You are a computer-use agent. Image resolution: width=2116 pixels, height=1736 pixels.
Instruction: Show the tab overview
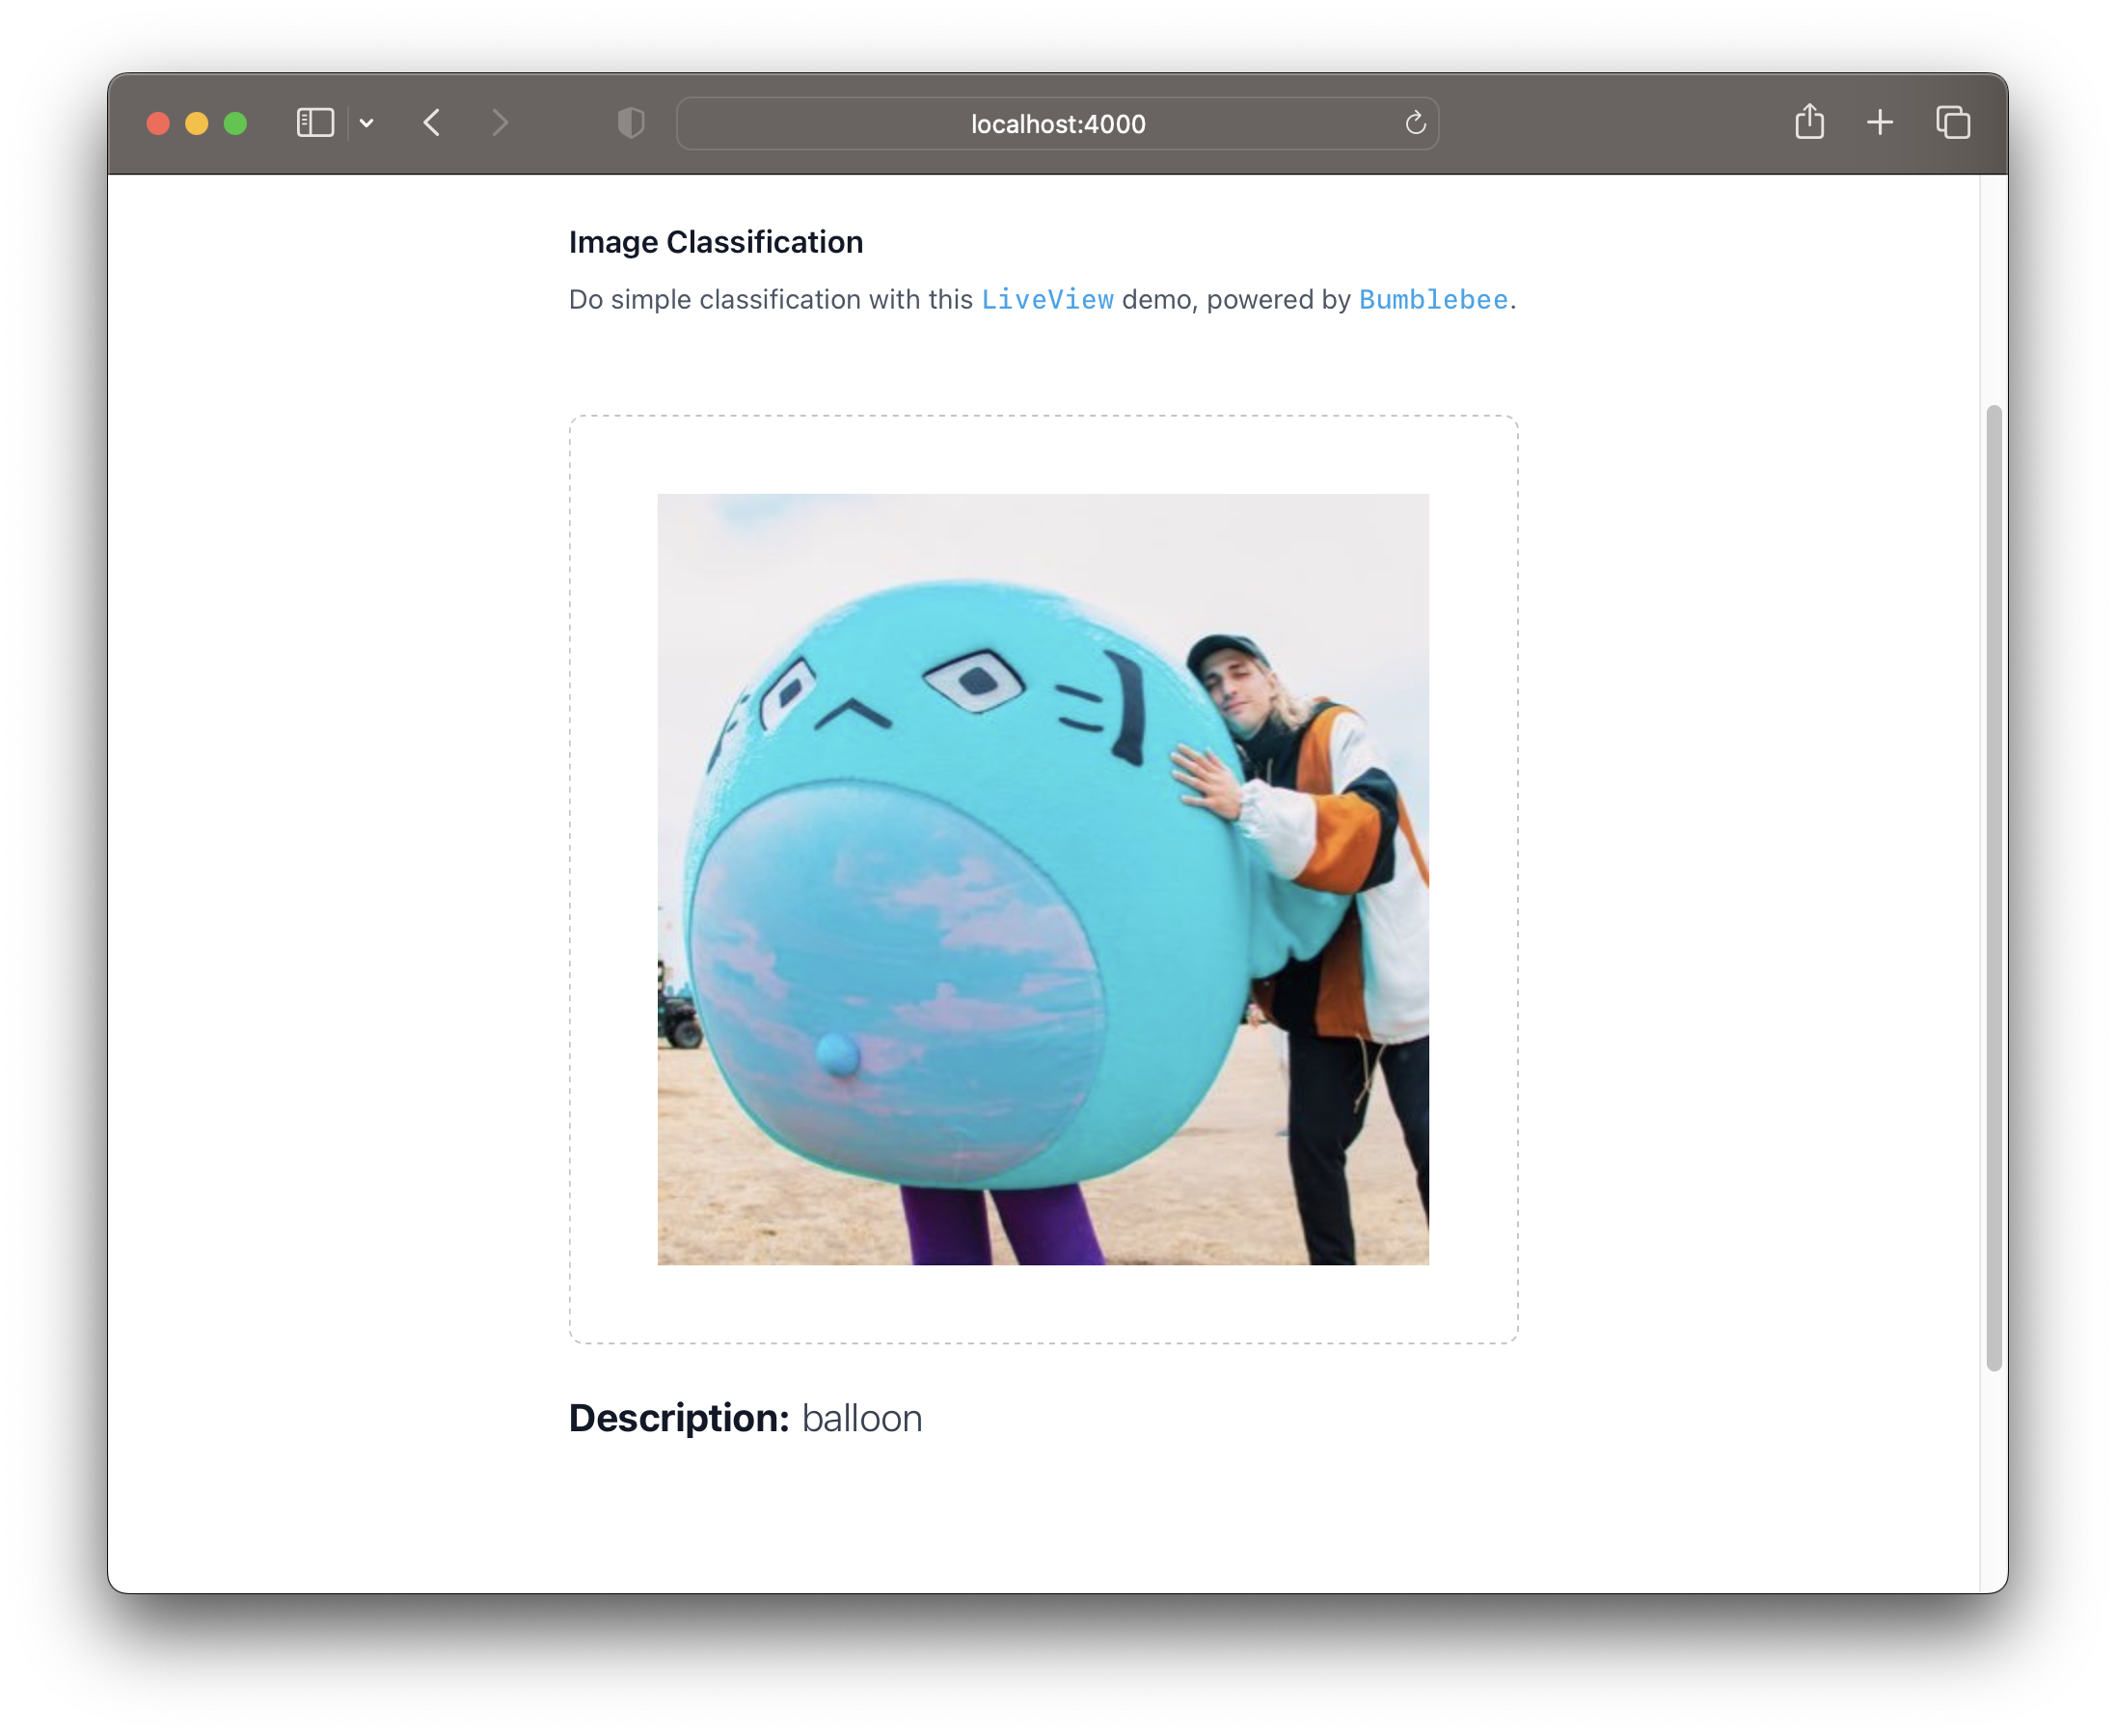pos(1952,123)
